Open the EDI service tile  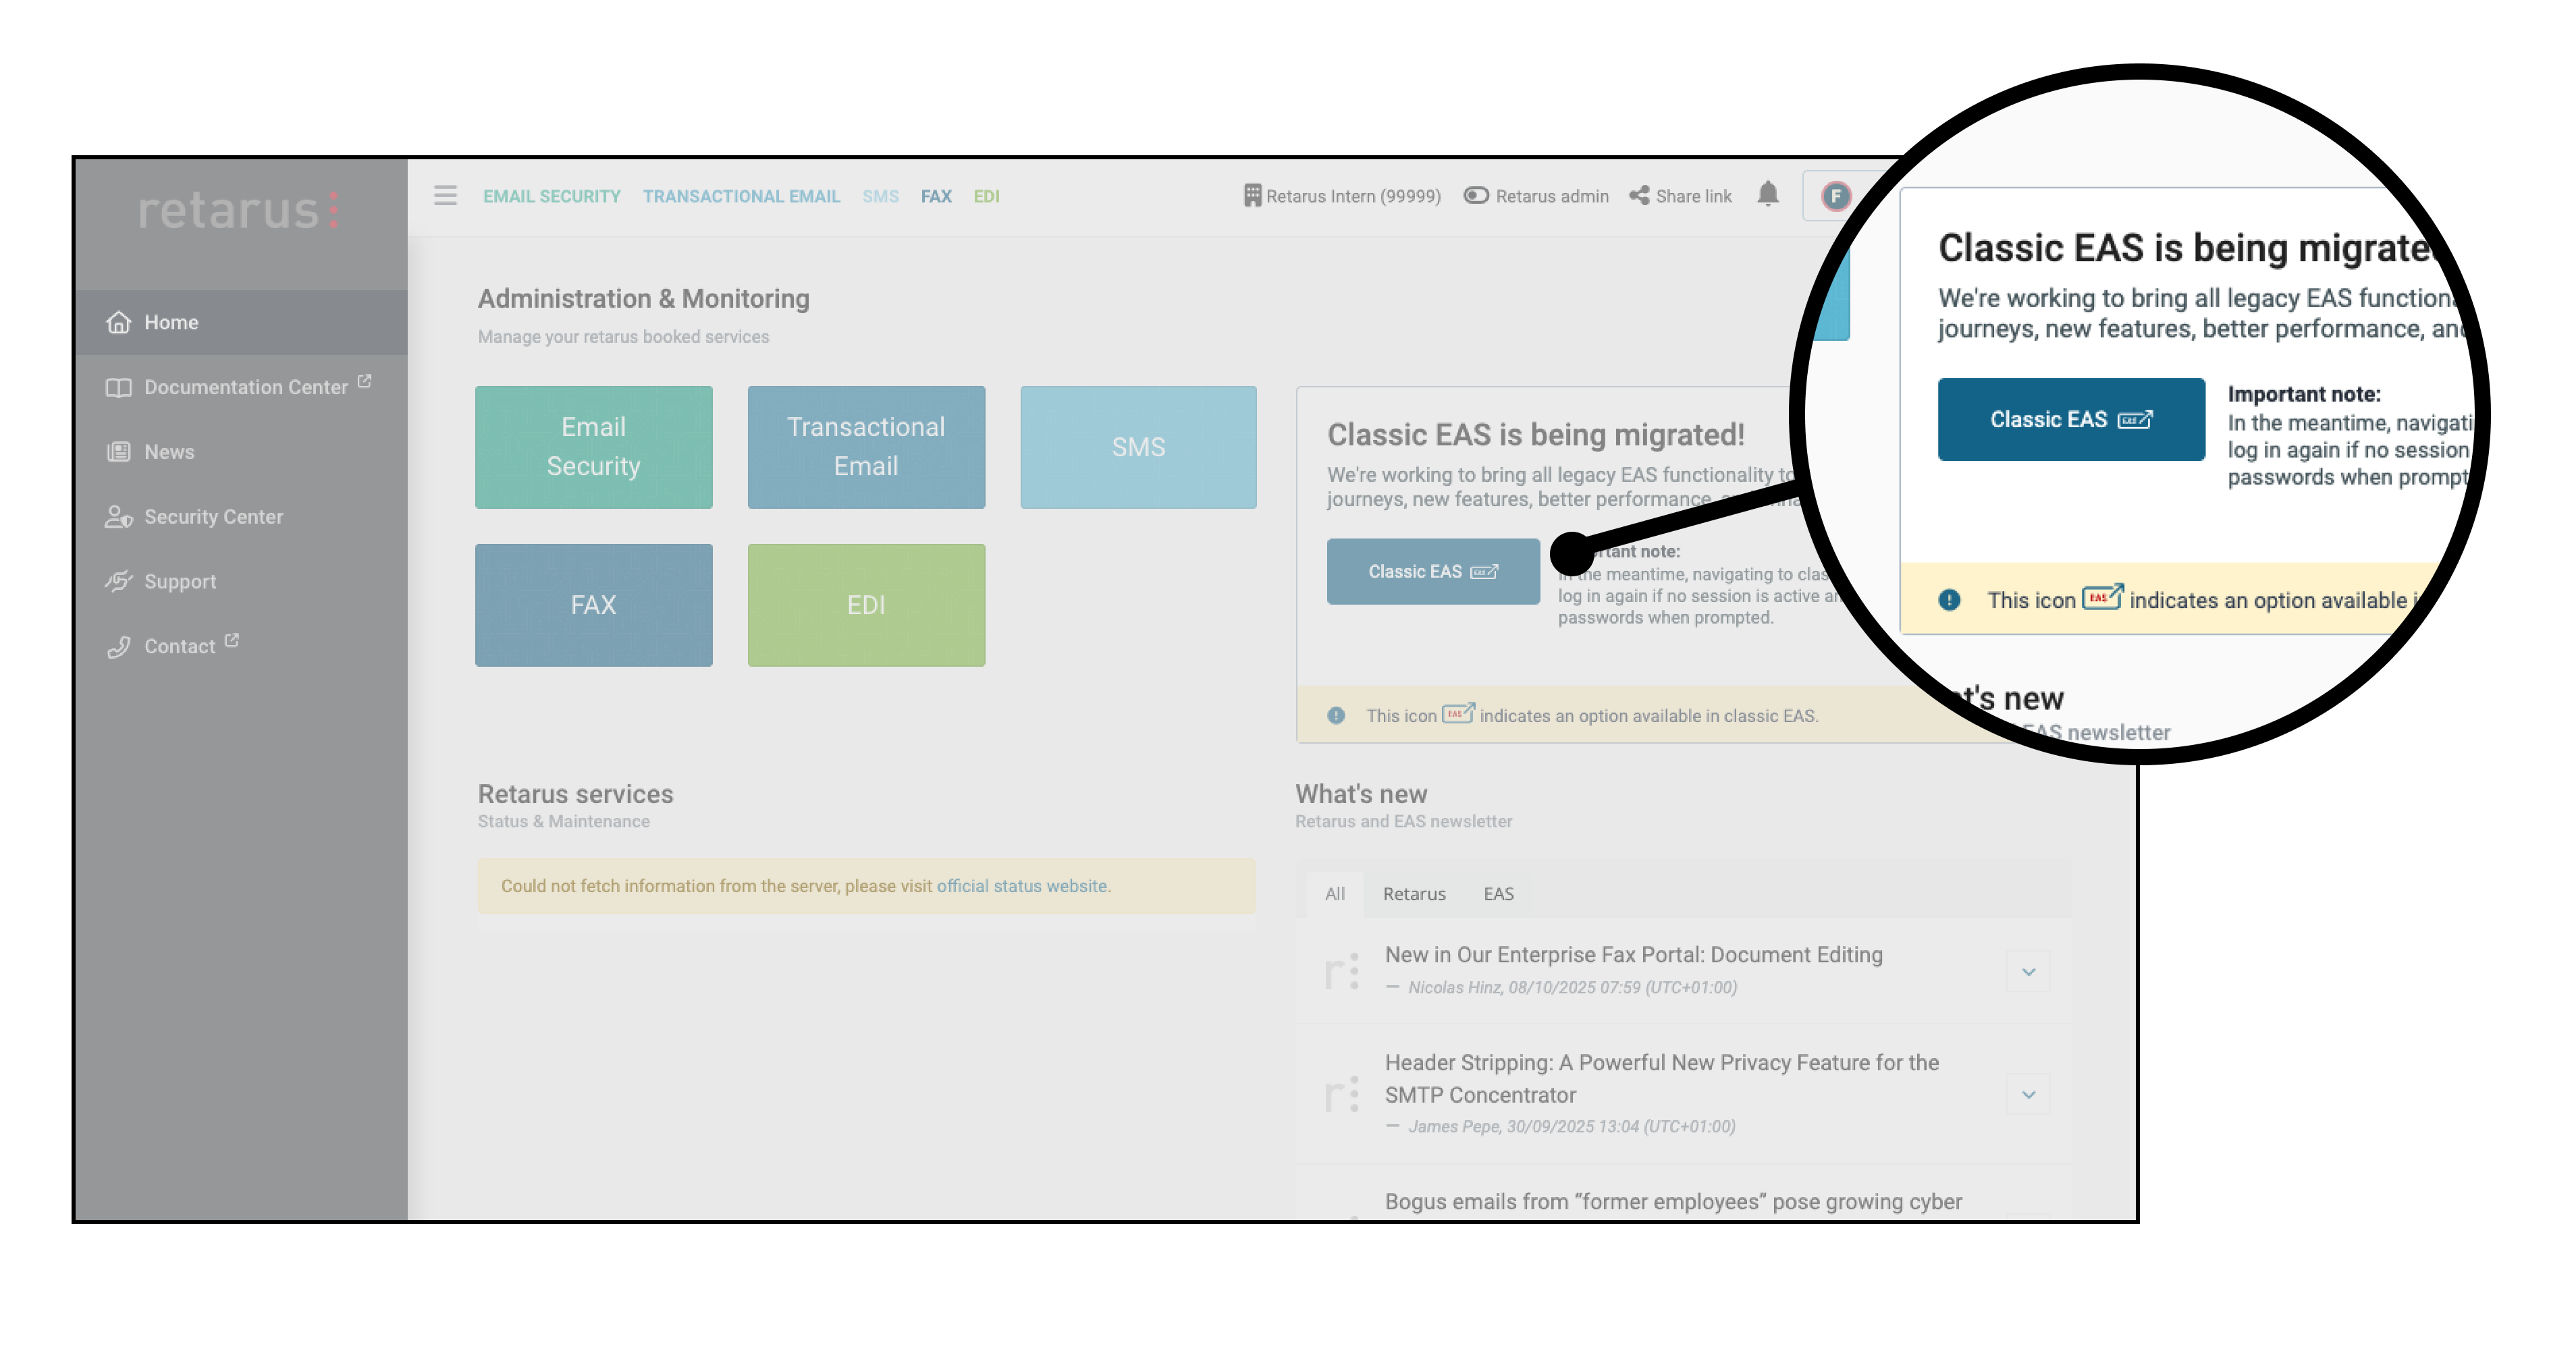click(x=865, y=605)
